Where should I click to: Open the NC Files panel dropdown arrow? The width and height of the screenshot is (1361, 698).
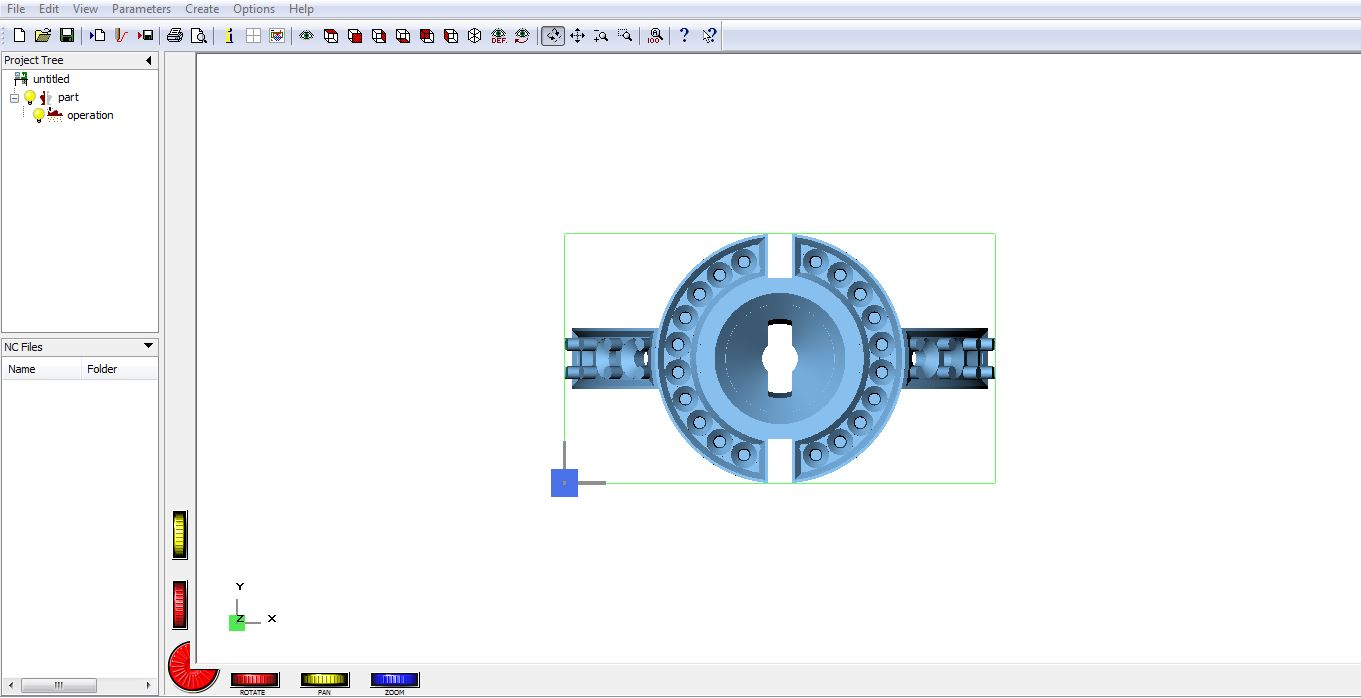coord(149,347)
